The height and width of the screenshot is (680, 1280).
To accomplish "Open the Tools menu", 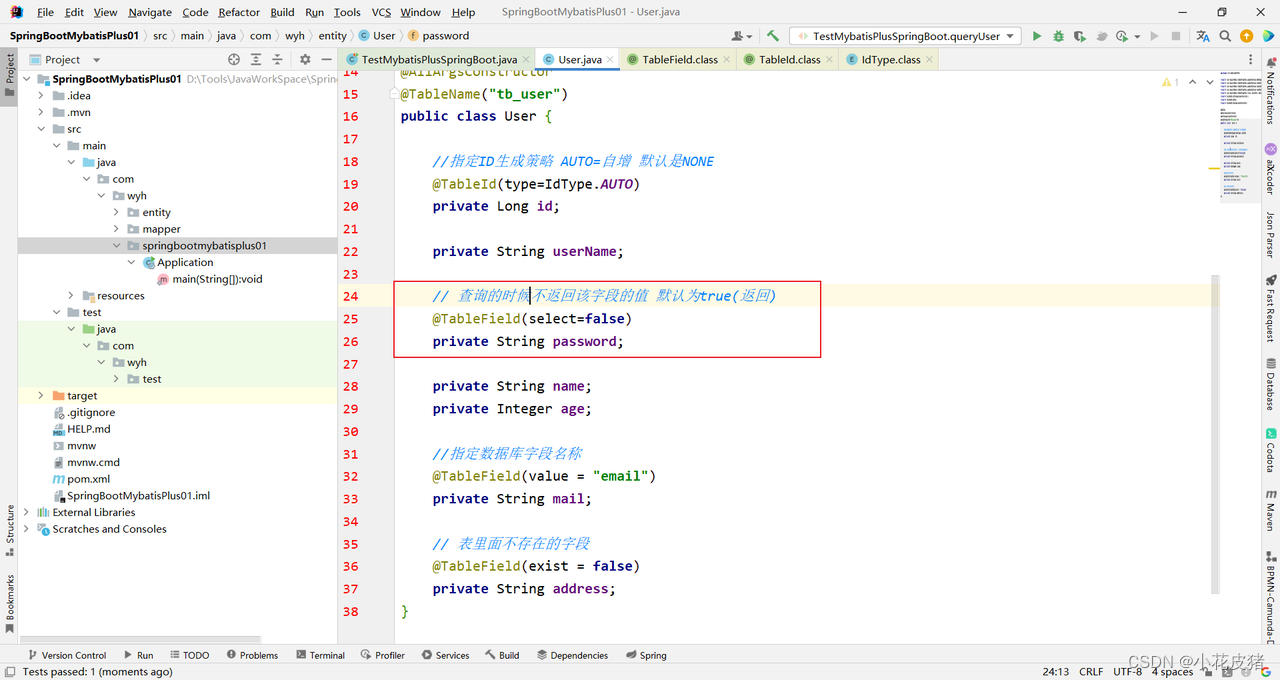I will (347, 12).
